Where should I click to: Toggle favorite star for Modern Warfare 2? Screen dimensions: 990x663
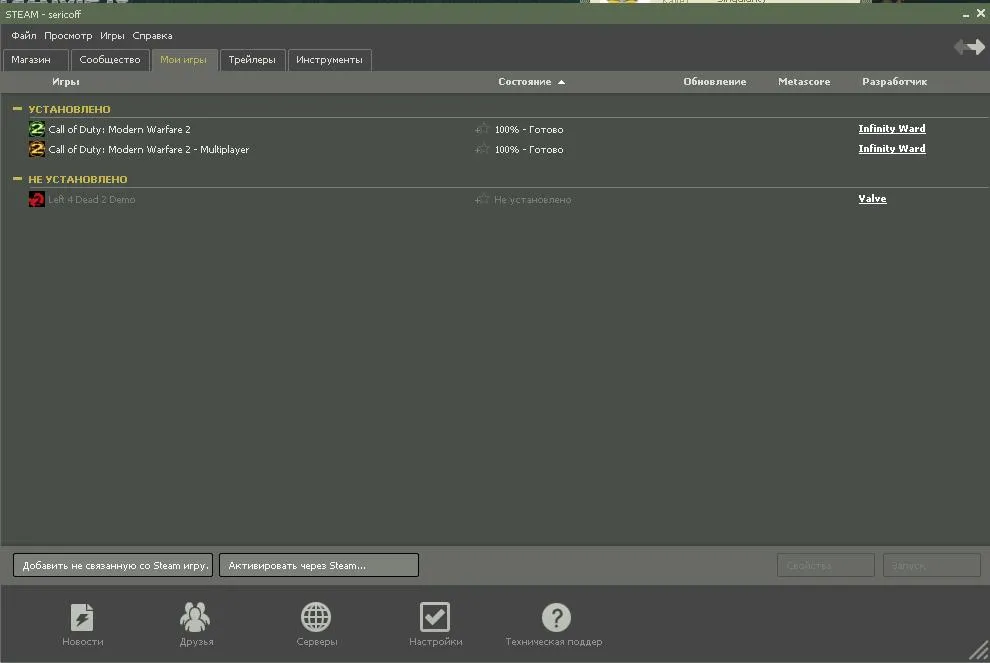pyautogui.click(x=482, y=129)
